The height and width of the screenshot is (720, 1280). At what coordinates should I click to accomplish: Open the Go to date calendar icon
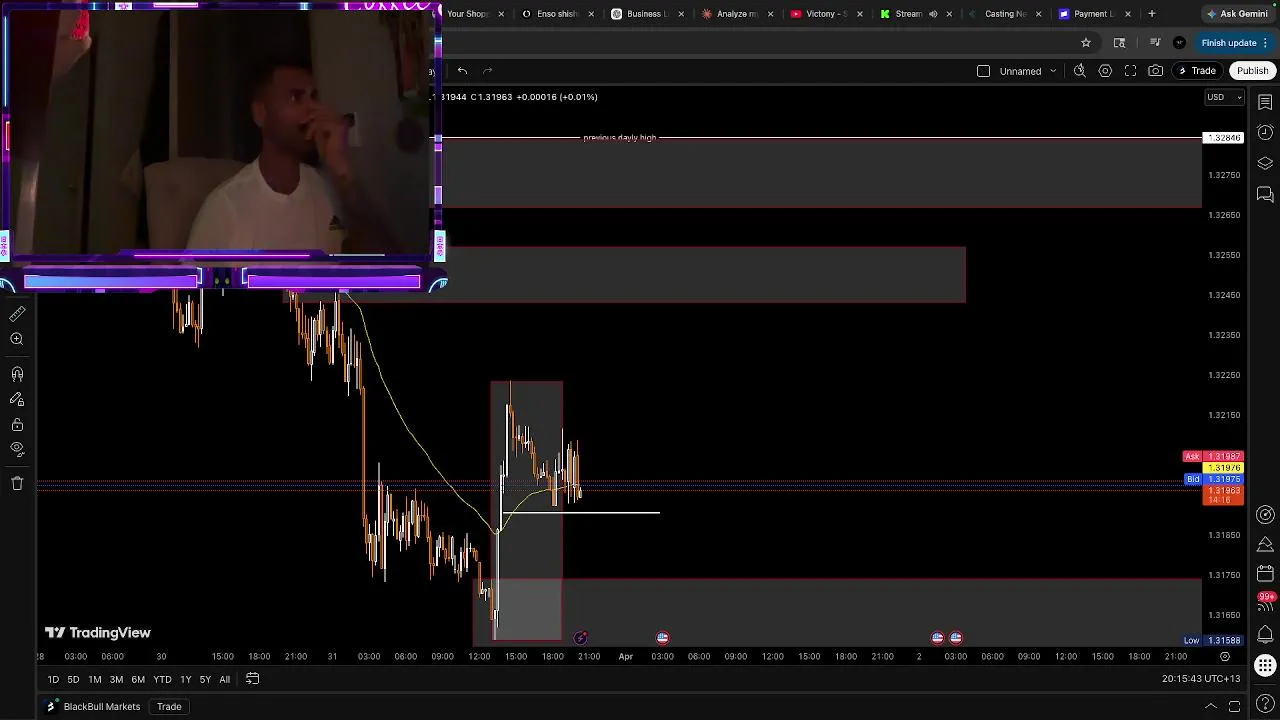[x=253, y=679]
